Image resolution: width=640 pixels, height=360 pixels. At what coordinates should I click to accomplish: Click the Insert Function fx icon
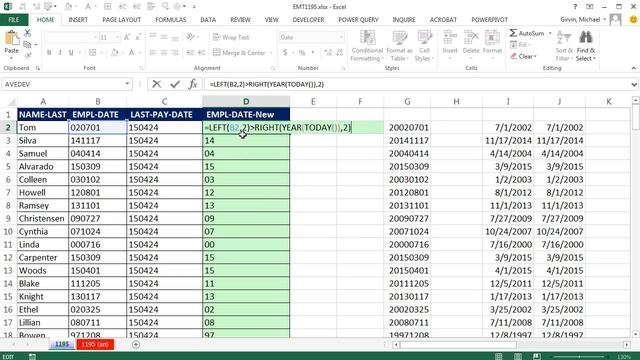(193, 84)
